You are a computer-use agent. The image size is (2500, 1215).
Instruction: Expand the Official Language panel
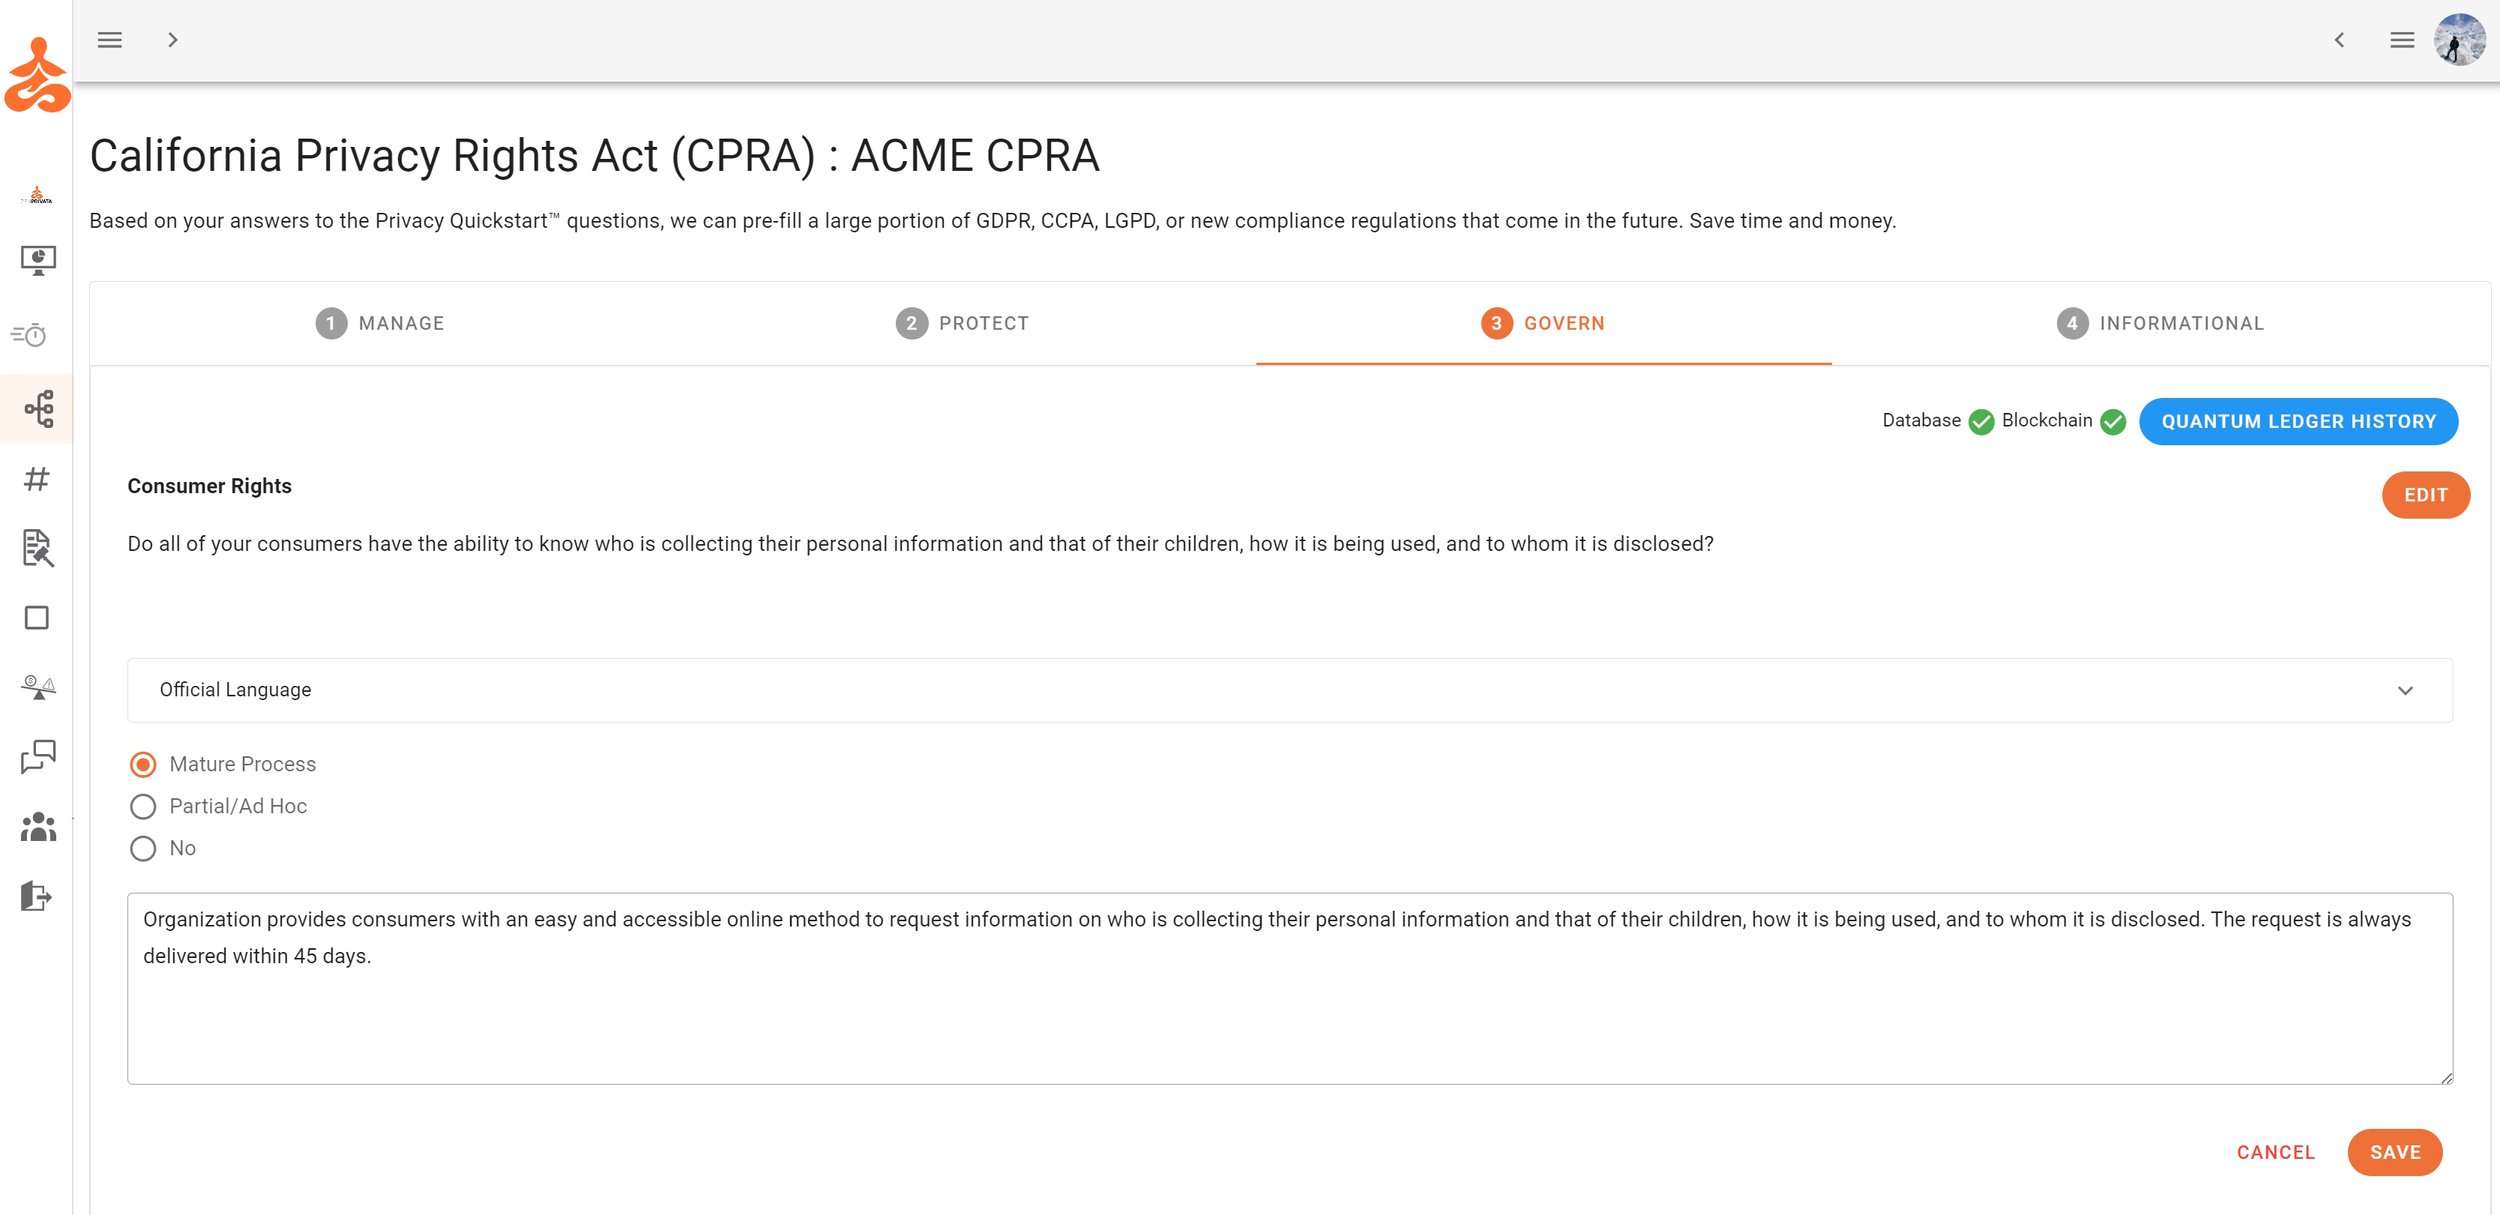(1289, 690)
